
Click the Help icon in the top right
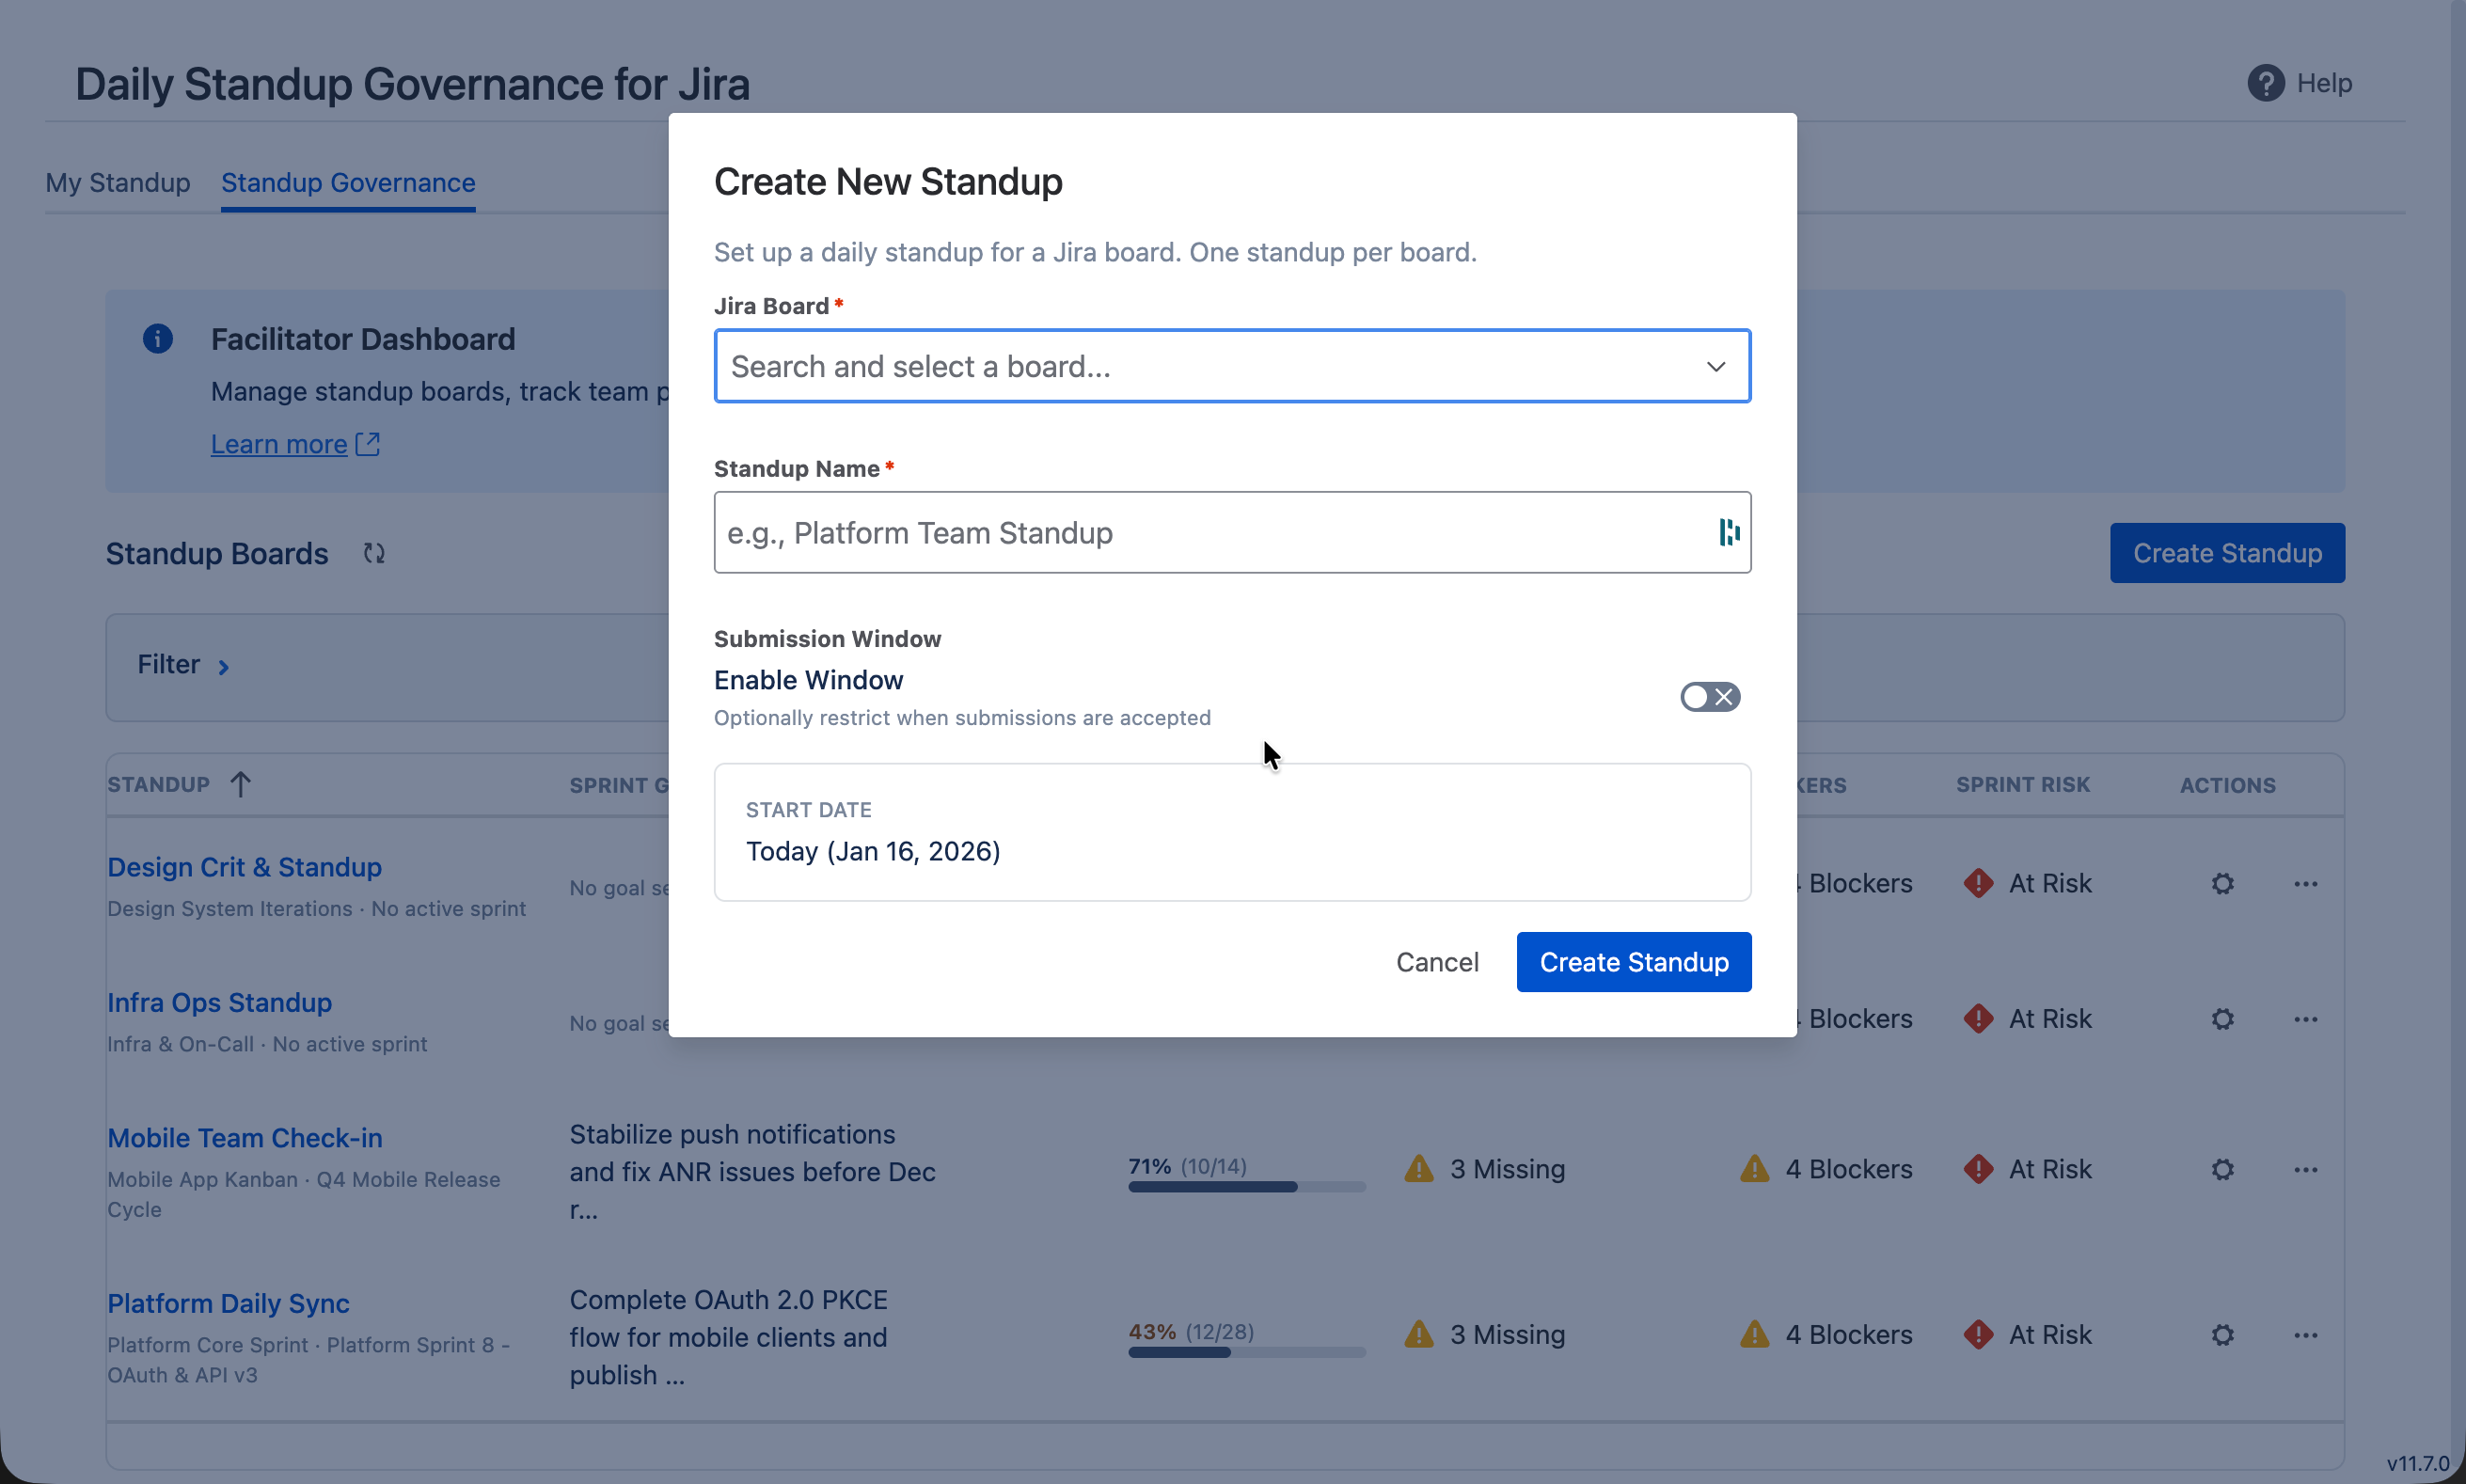pos(2264,82)
